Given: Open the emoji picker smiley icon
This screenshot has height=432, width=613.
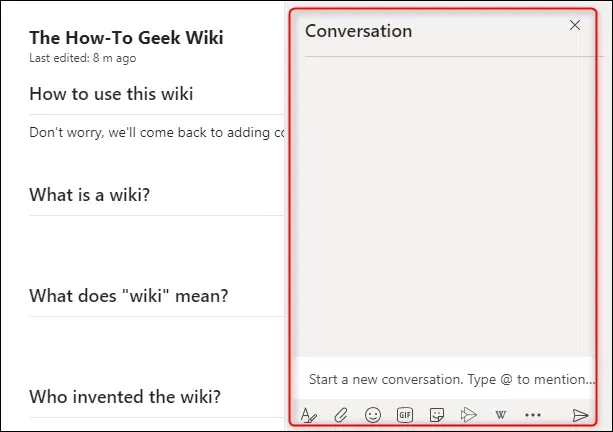Looking at the screenshot, I should coord(373,415).
